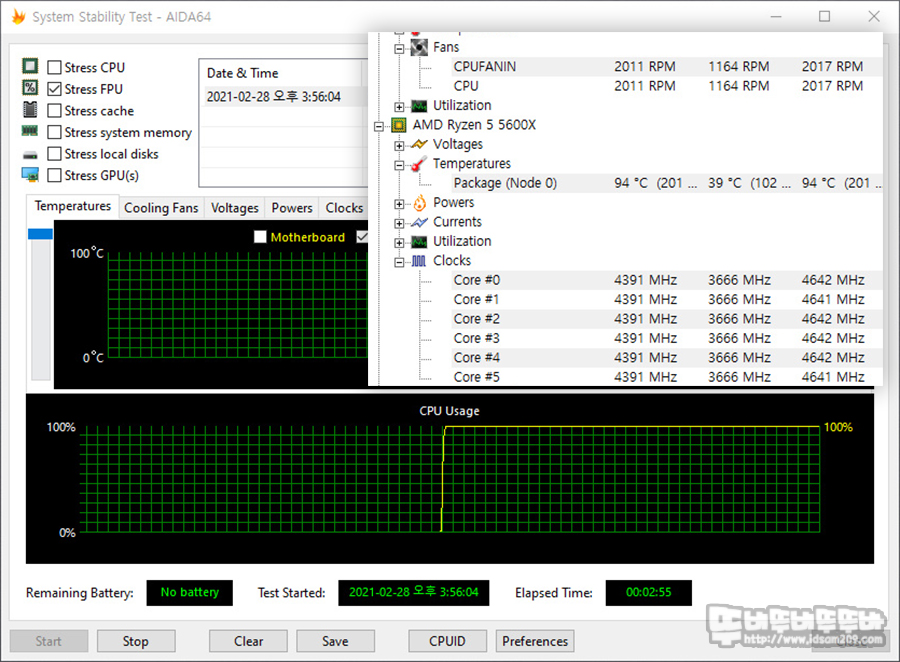Open the Voltages tab
The width and height of the screenshot is (900, 662).
tap(235, 208)
